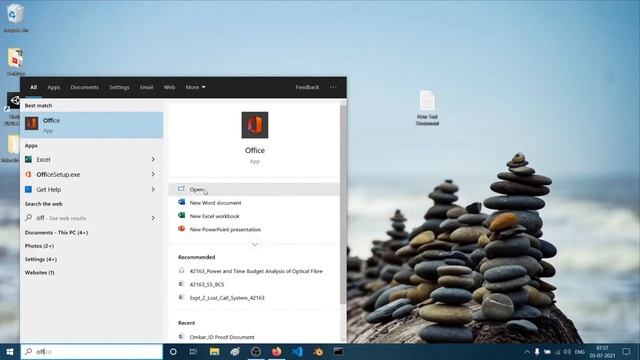The image size is (640, 360).
Task: Expand more Office actions chevron
Action: 255,244
